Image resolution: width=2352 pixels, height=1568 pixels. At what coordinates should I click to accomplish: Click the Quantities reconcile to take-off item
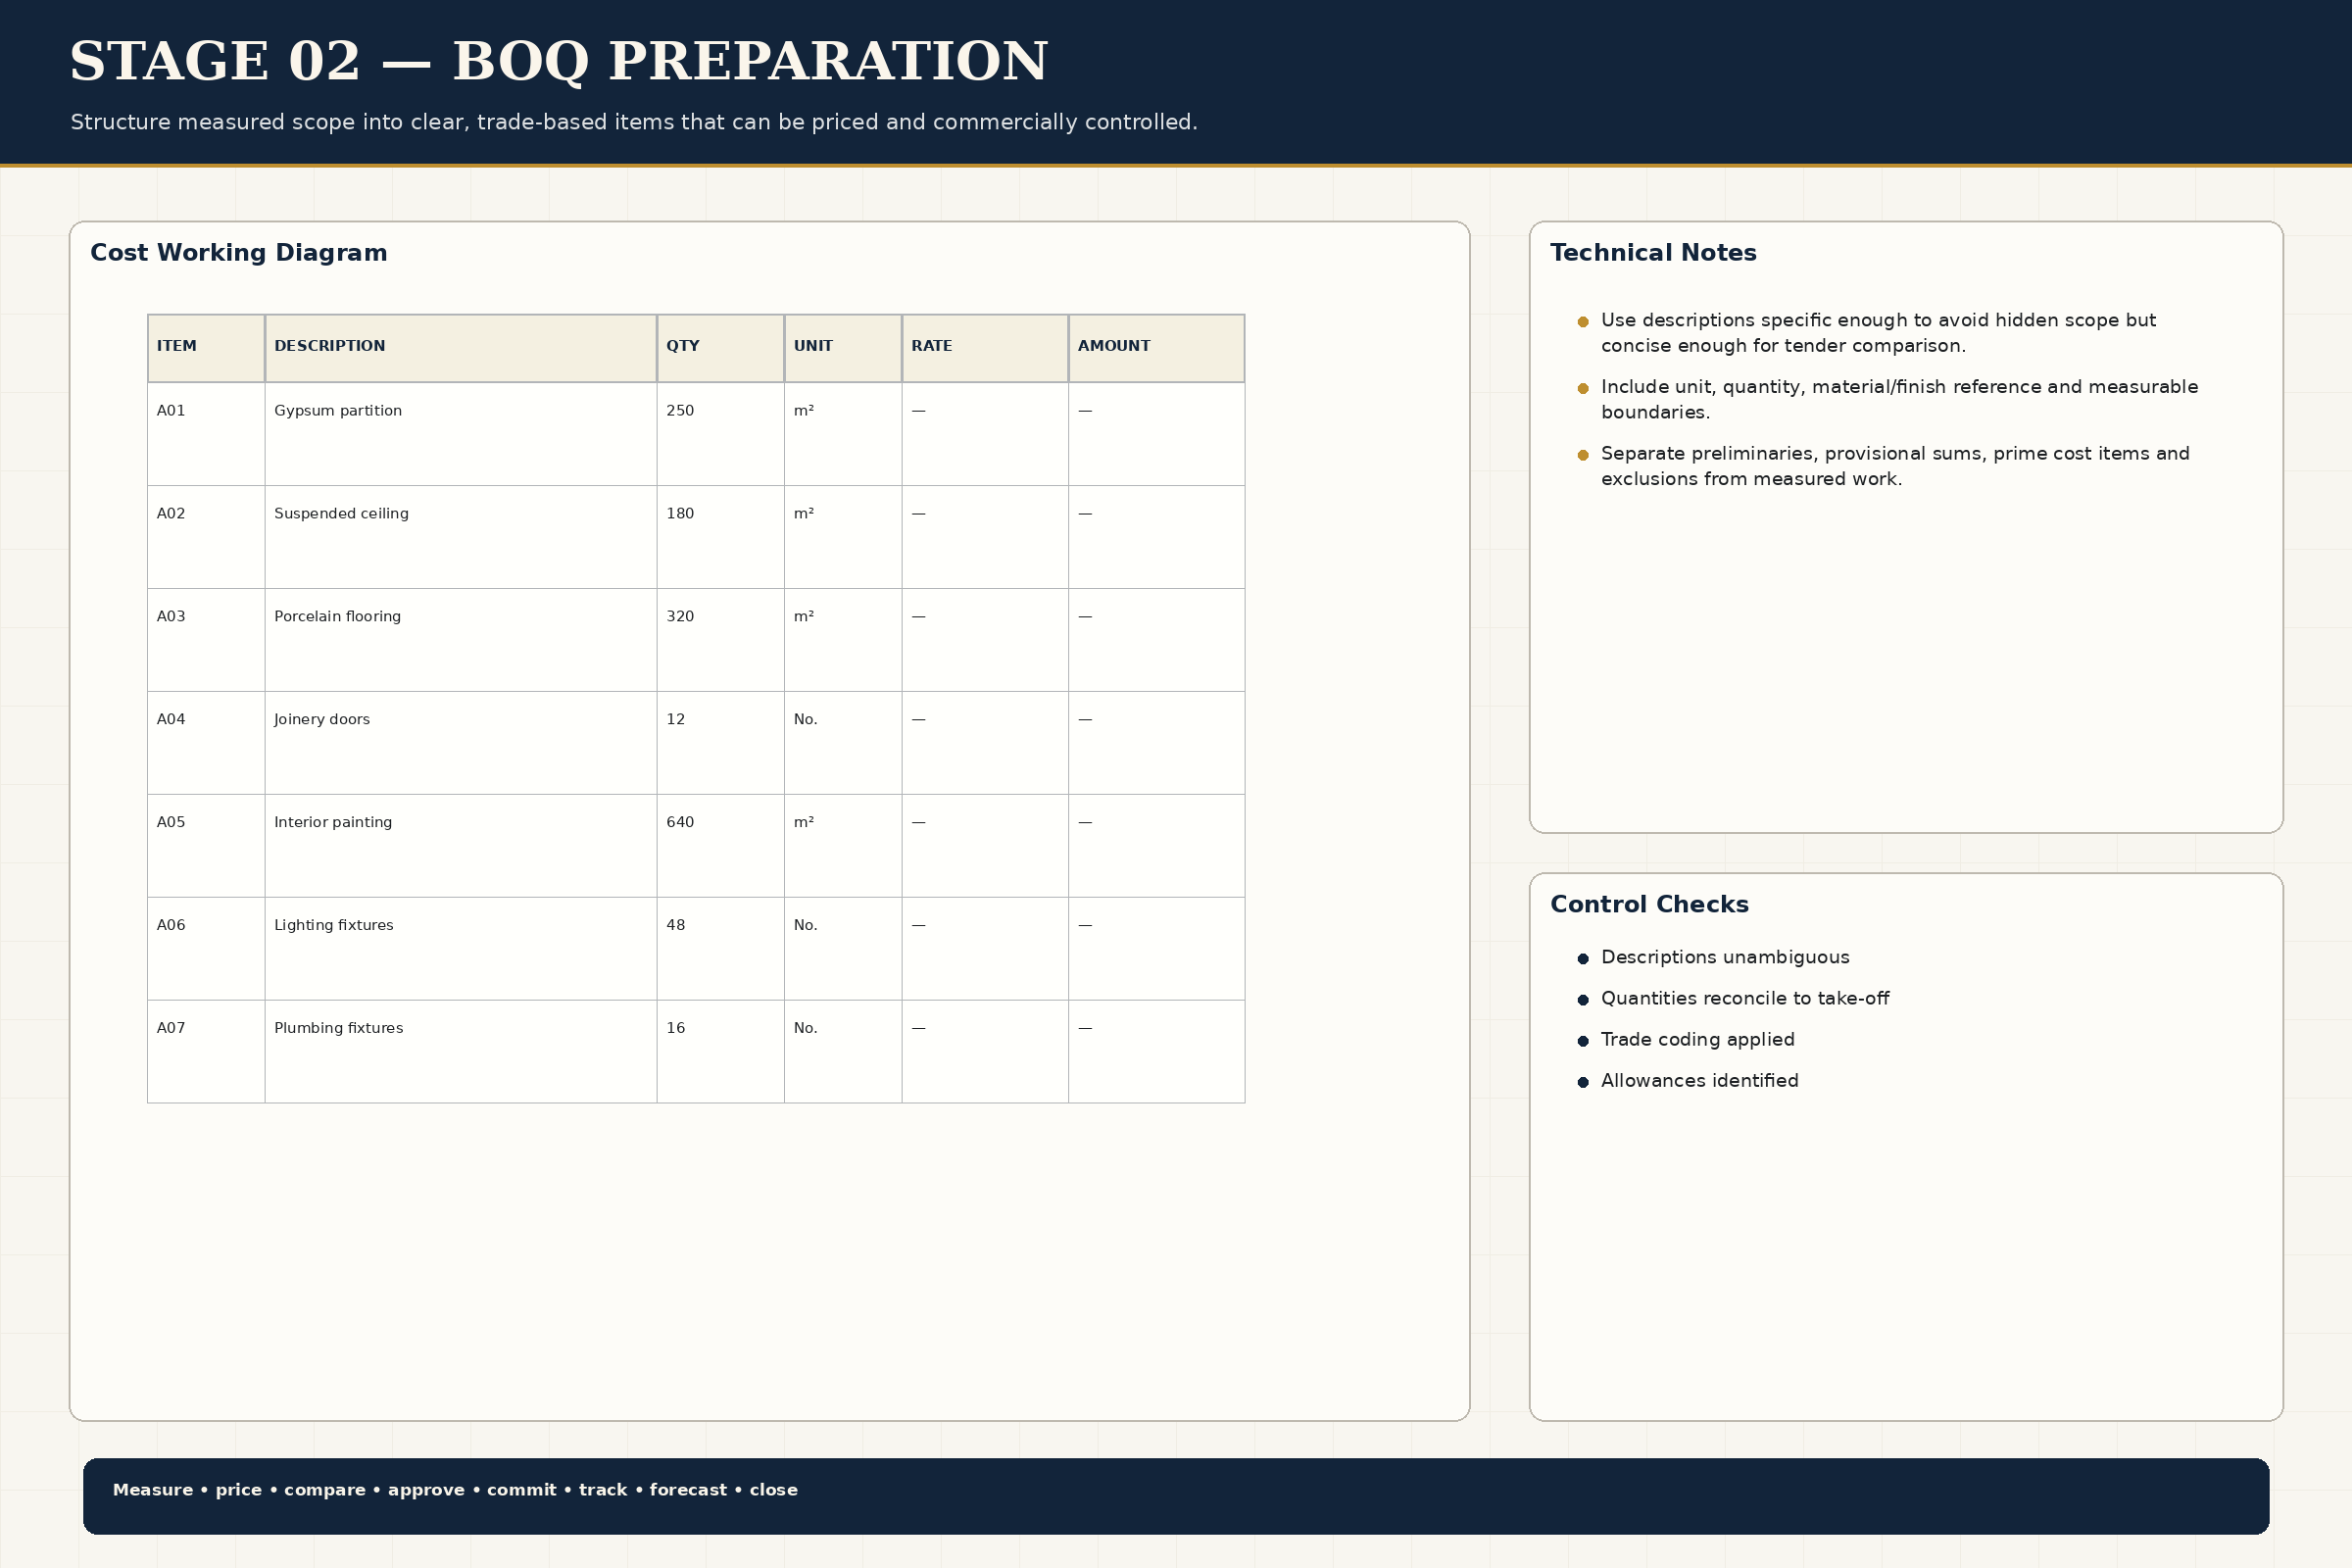point(1745,999)
